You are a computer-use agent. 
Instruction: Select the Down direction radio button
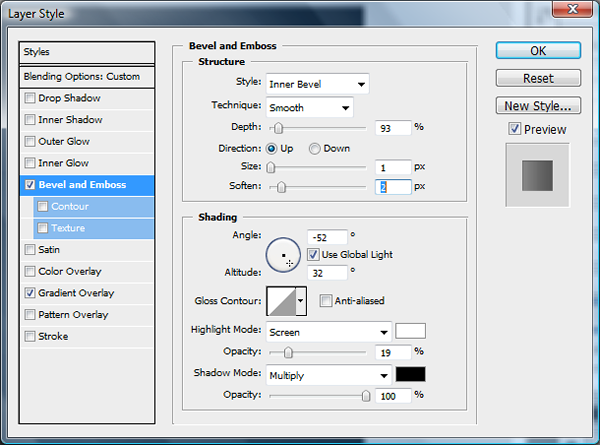tap(315, 148)
